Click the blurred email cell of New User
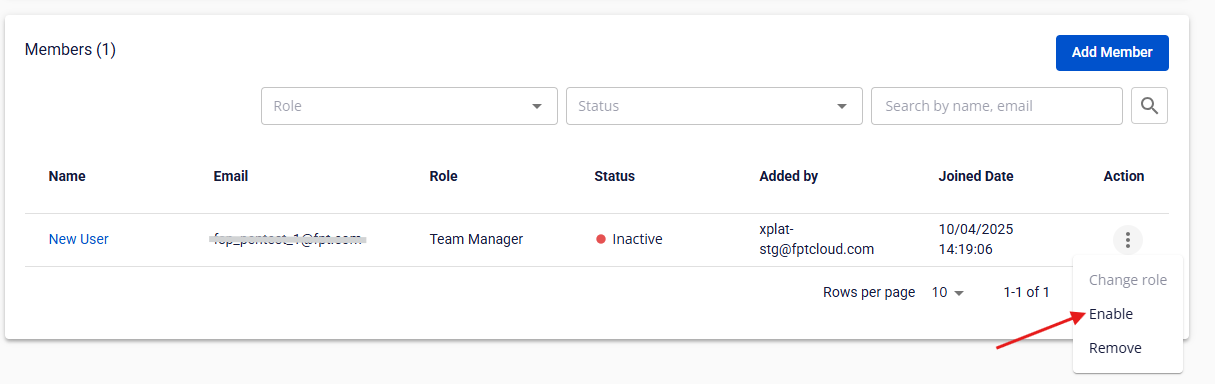The height and width of the screenshot is (384, 1215). coord(288,239)
